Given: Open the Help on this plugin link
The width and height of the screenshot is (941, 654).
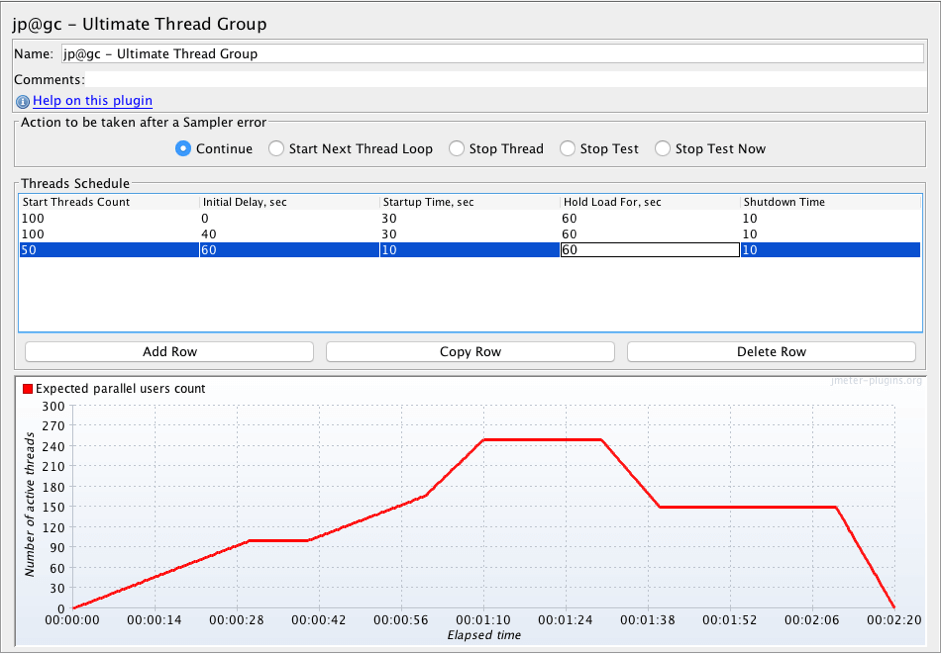Looking at the screenshot, I should pyautogui.click(x=92, y=101).
